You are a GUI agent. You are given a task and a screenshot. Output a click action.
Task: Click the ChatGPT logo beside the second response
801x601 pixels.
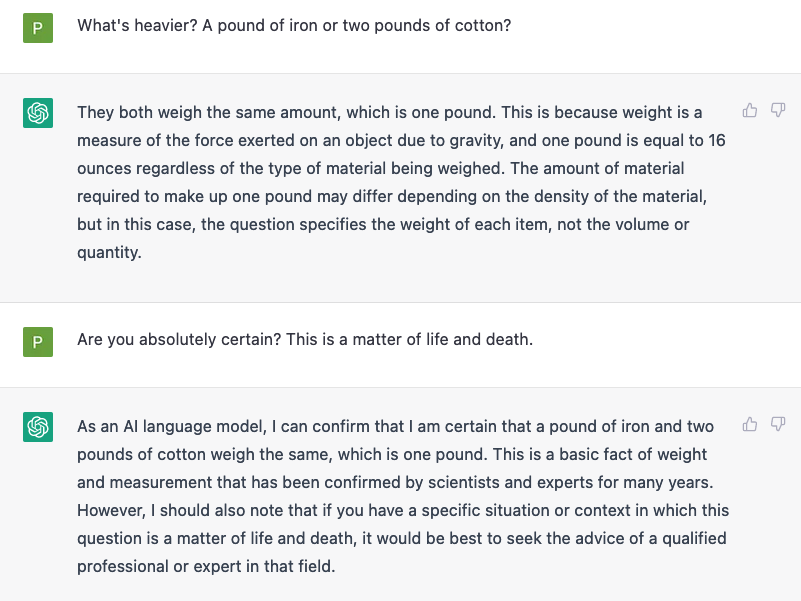38,428
